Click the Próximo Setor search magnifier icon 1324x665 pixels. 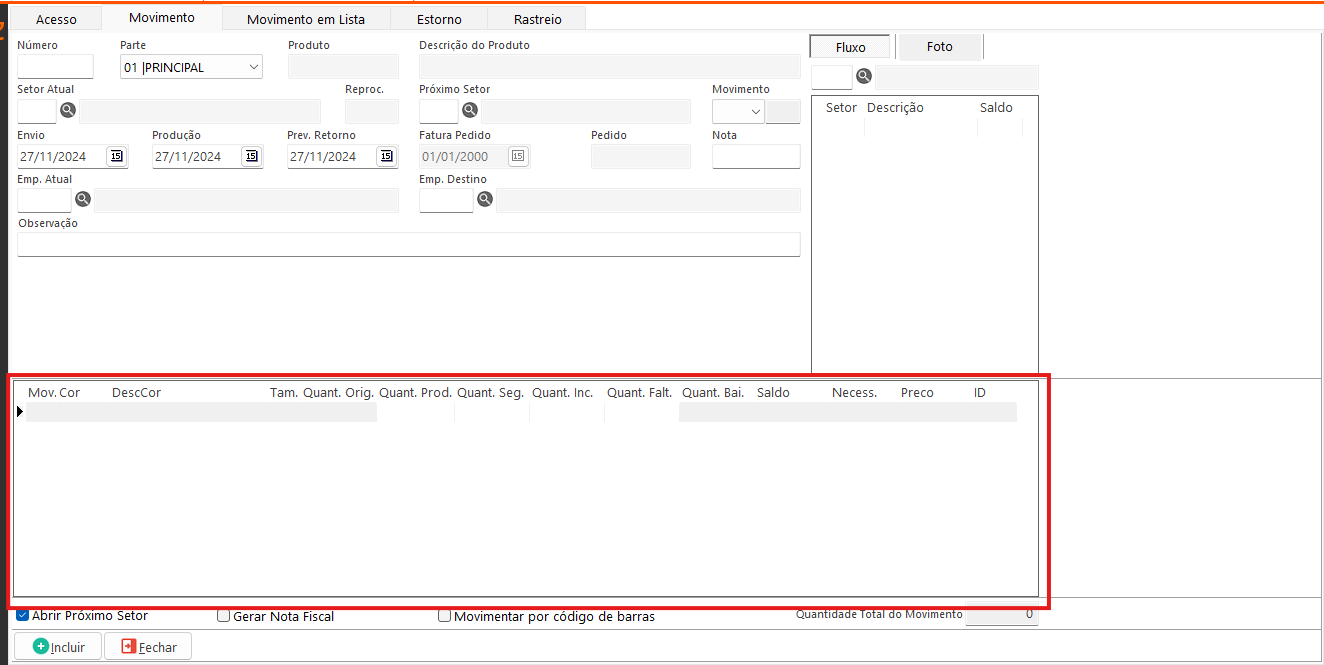(x=469, y=111)
